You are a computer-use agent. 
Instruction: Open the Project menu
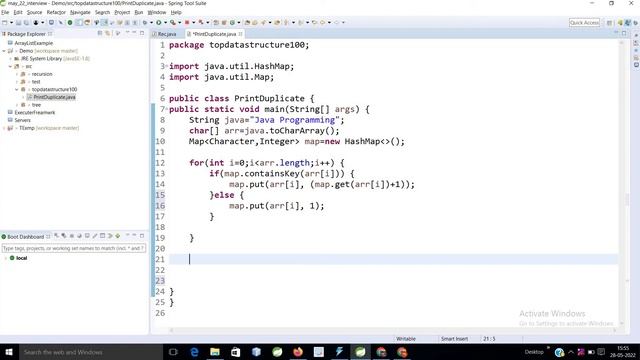(122, 12)
